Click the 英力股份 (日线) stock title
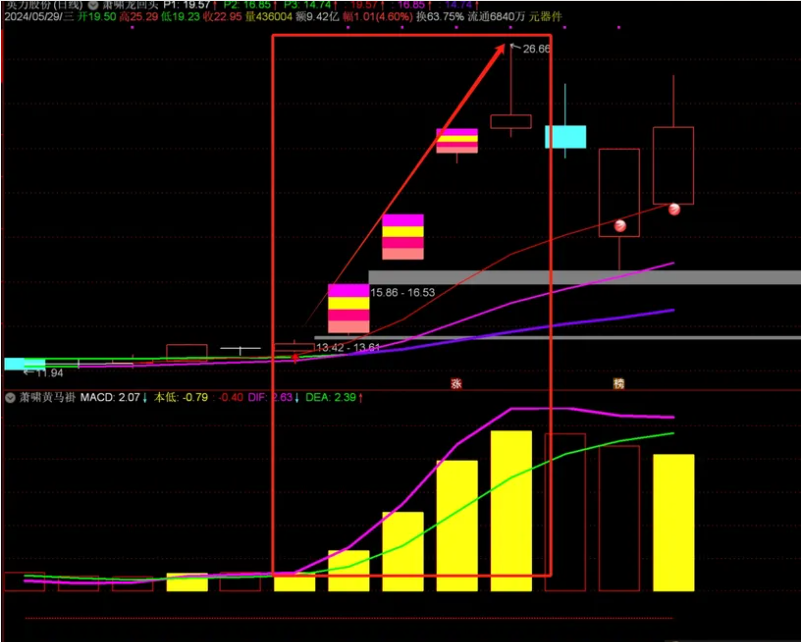801x642 pixels. point(42,5)
